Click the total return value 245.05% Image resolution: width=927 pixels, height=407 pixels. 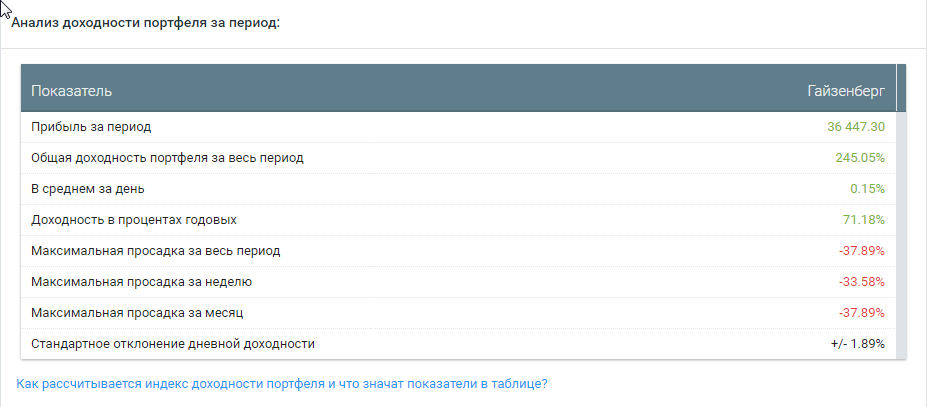[860, 158]
